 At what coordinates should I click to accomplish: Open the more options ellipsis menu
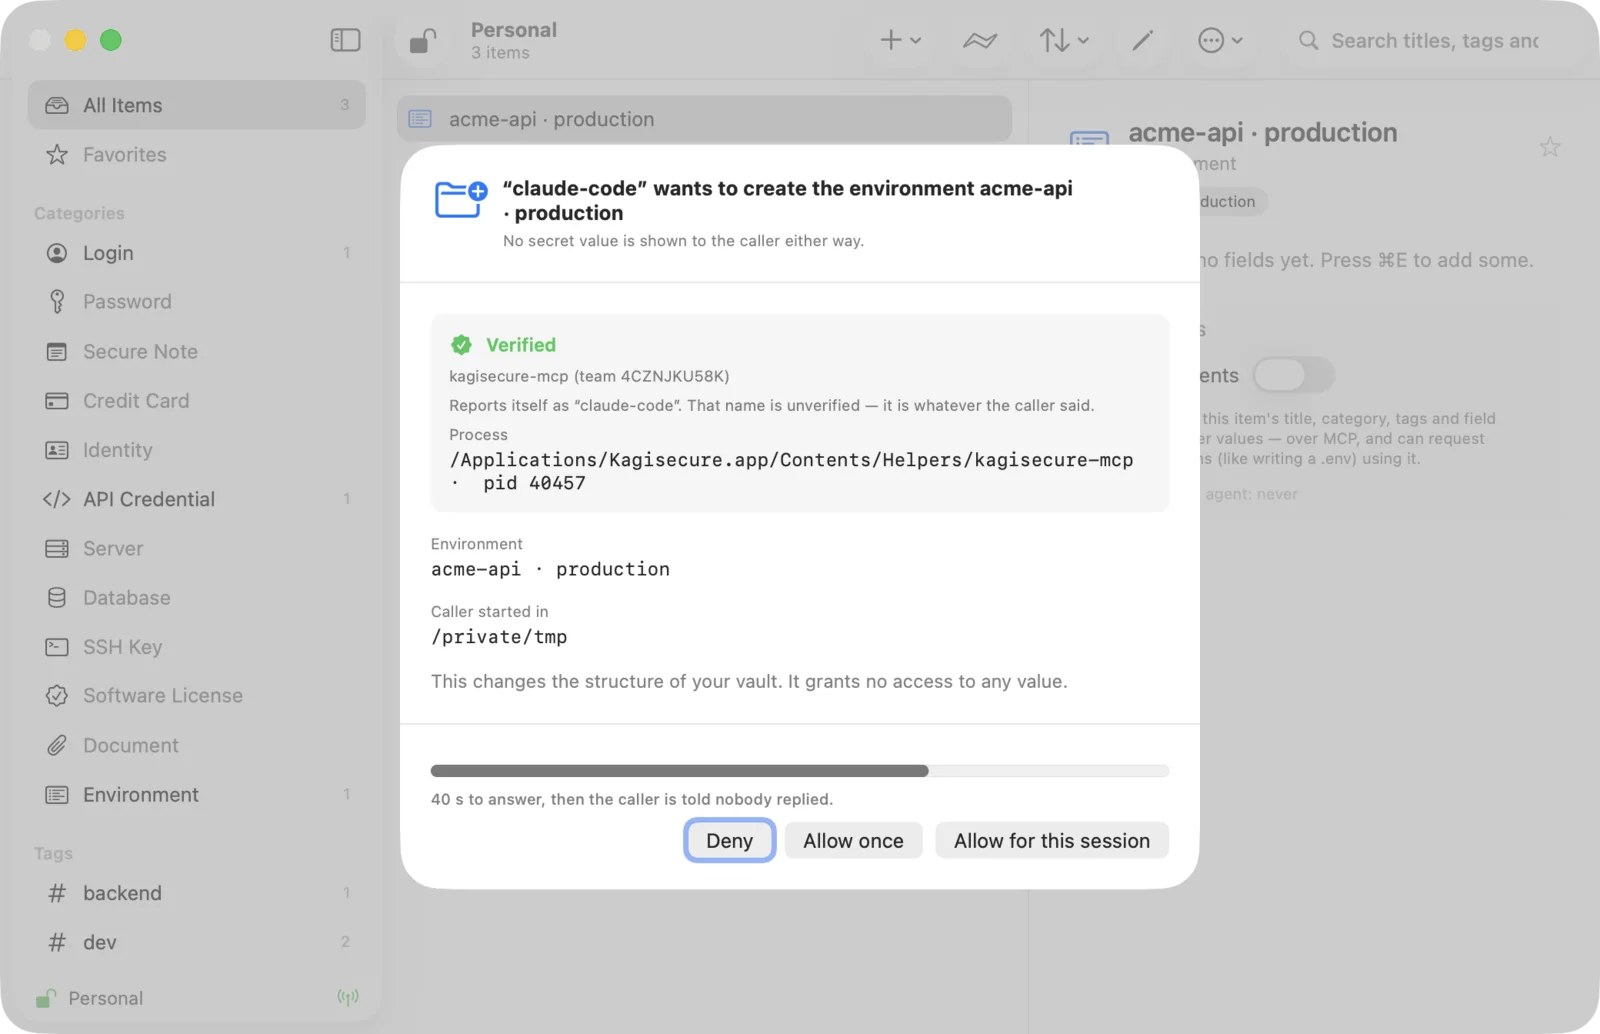[x=1220, y=40]
